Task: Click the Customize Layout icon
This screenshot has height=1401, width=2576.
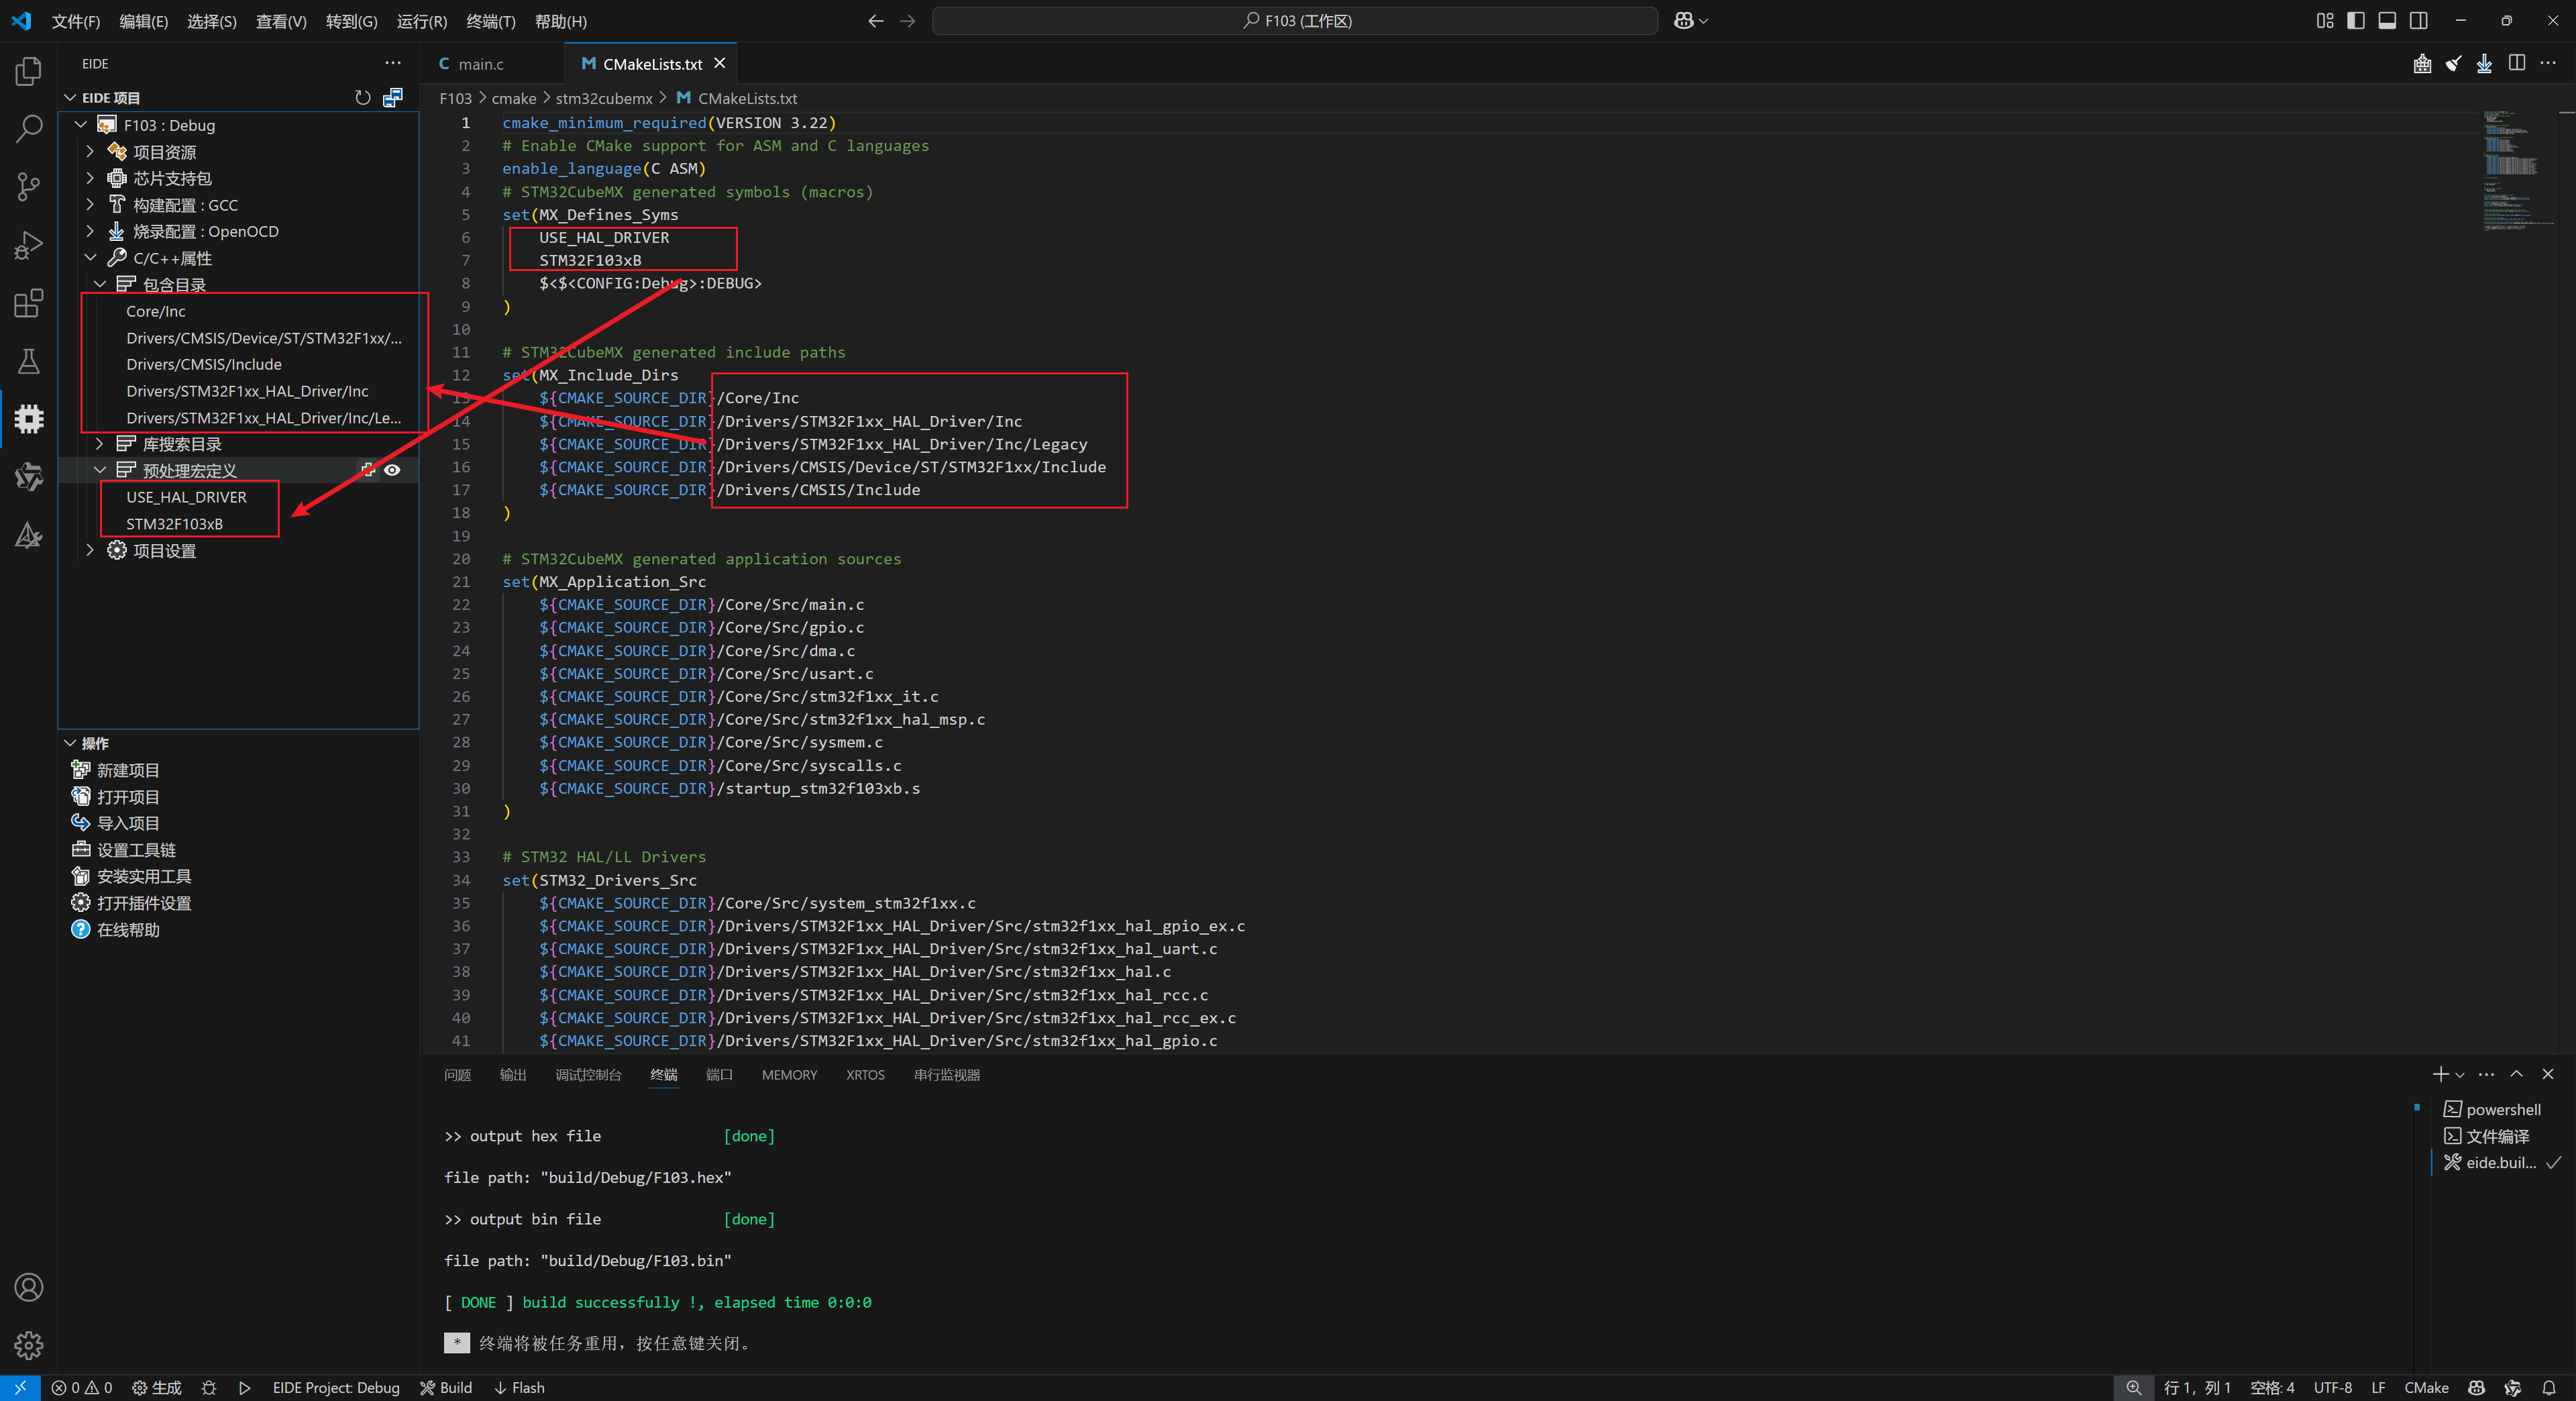Action: 2325,20
